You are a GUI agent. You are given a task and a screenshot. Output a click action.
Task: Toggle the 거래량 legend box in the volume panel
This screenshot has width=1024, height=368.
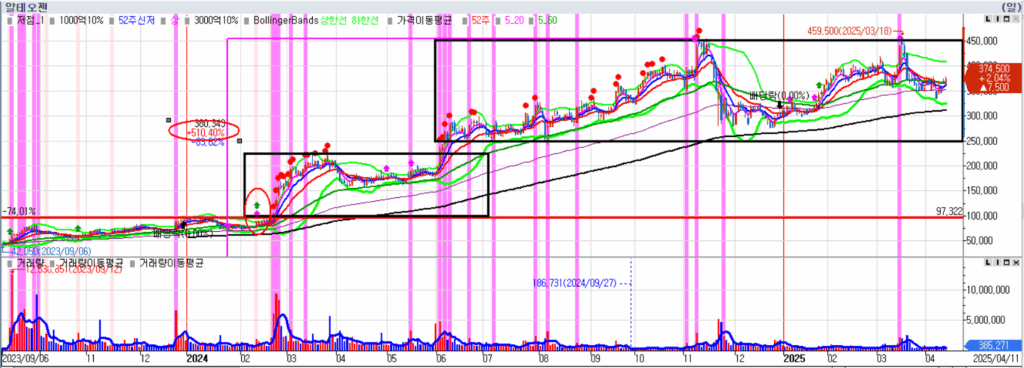(x=10, y=263)
